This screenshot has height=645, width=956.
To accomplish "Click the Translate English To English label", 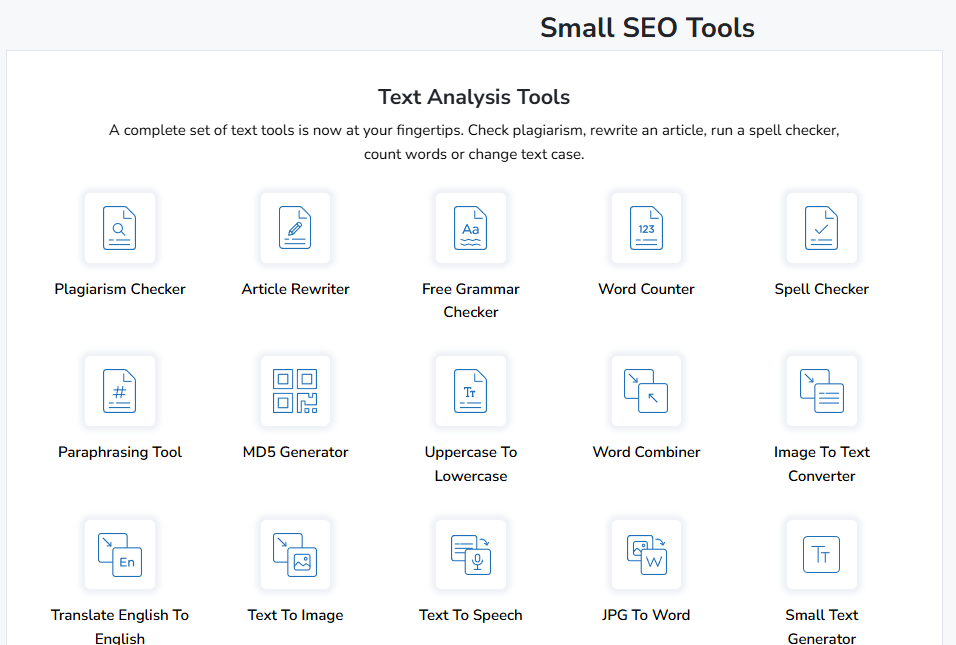I will click(x=120, y=625).
